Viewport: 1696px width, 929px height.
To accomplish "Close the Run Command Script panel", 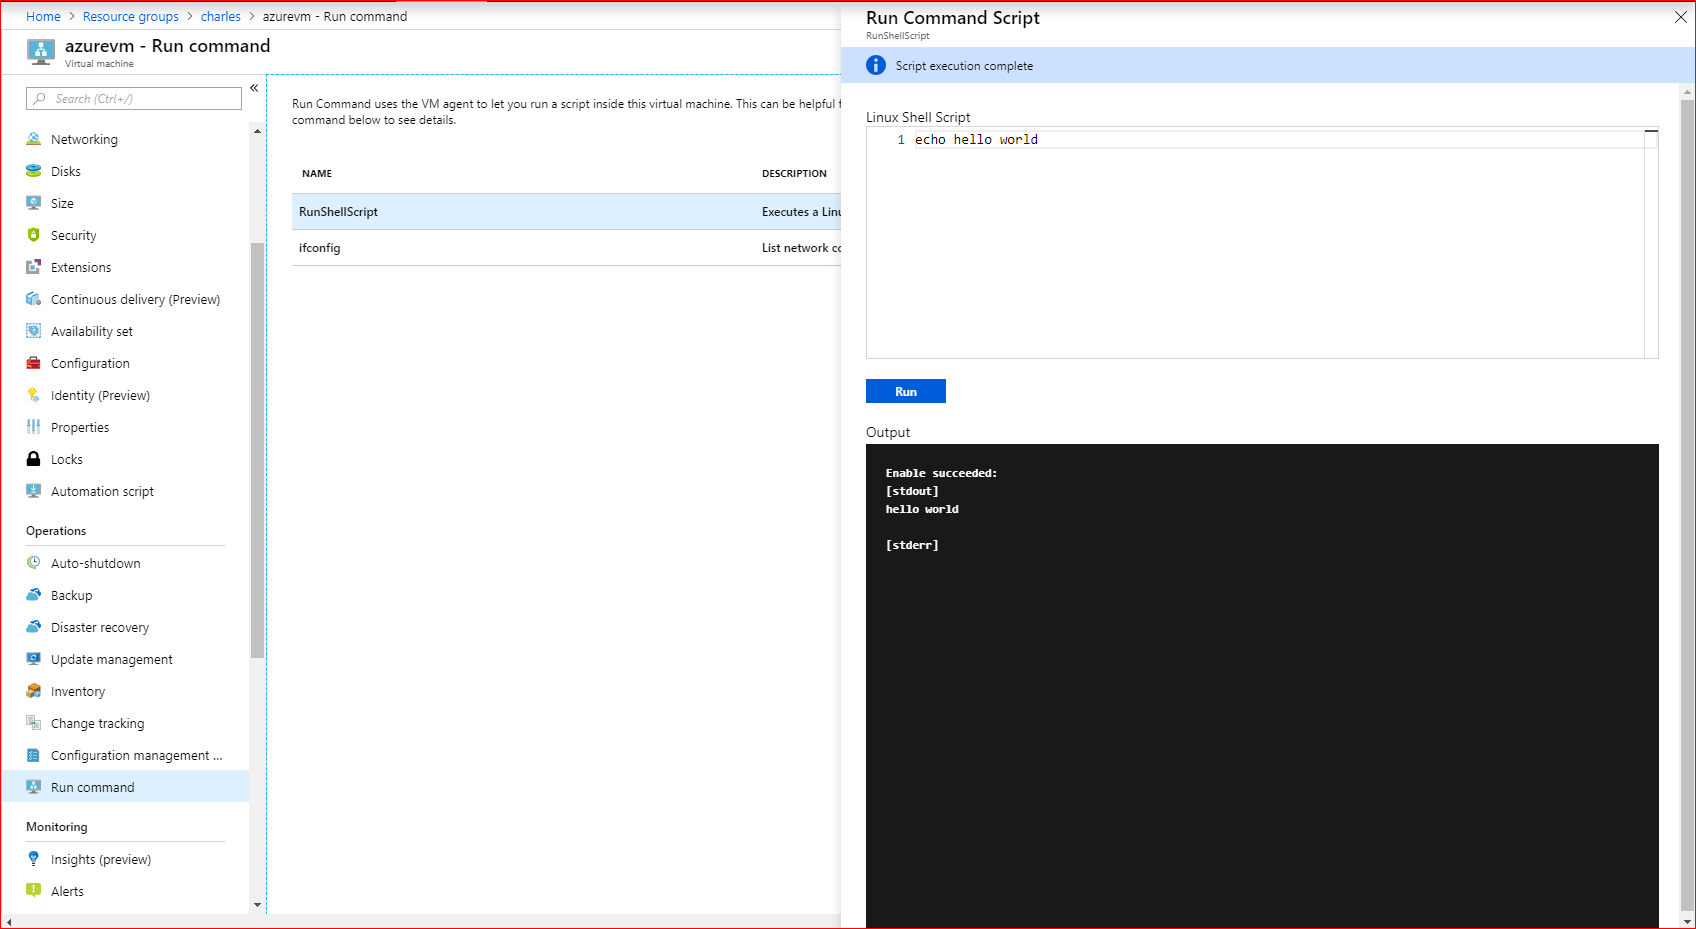I will [1680, 17].
